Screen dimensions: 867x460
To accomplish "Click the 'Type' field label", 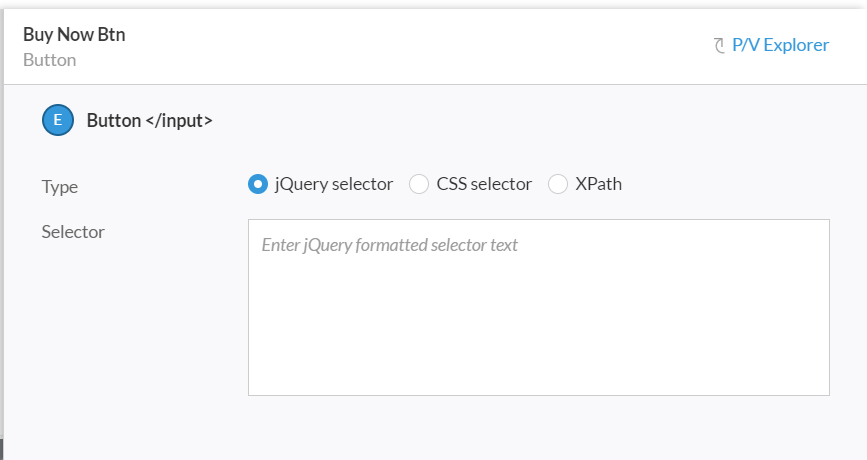I will coord(60,187).
